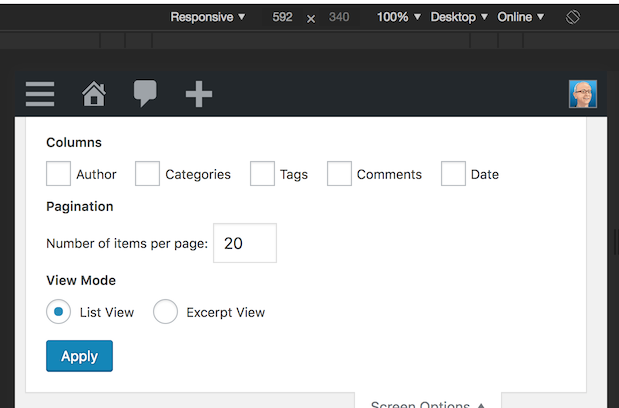619x408 pixels.
Task: Open the Responsive device dropdown
Action: click(x=208, y=17)
